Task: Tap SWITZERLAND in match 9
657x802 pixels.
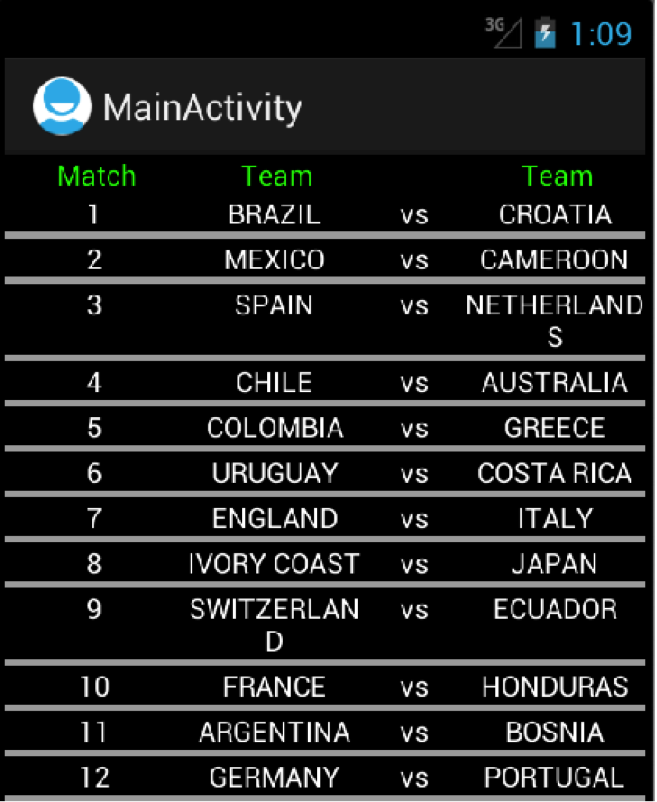Action: (x=275, y=625)
